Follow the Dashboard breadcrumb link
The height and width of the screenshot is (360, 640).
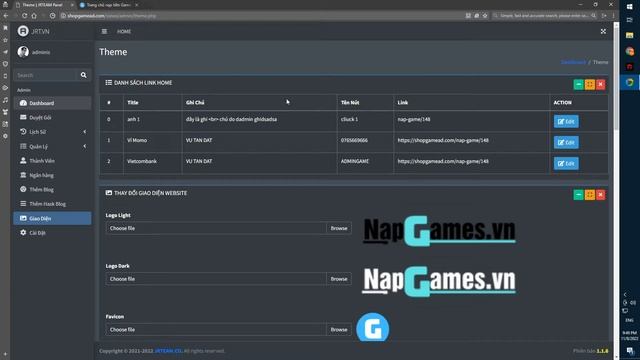pos(573,62)
